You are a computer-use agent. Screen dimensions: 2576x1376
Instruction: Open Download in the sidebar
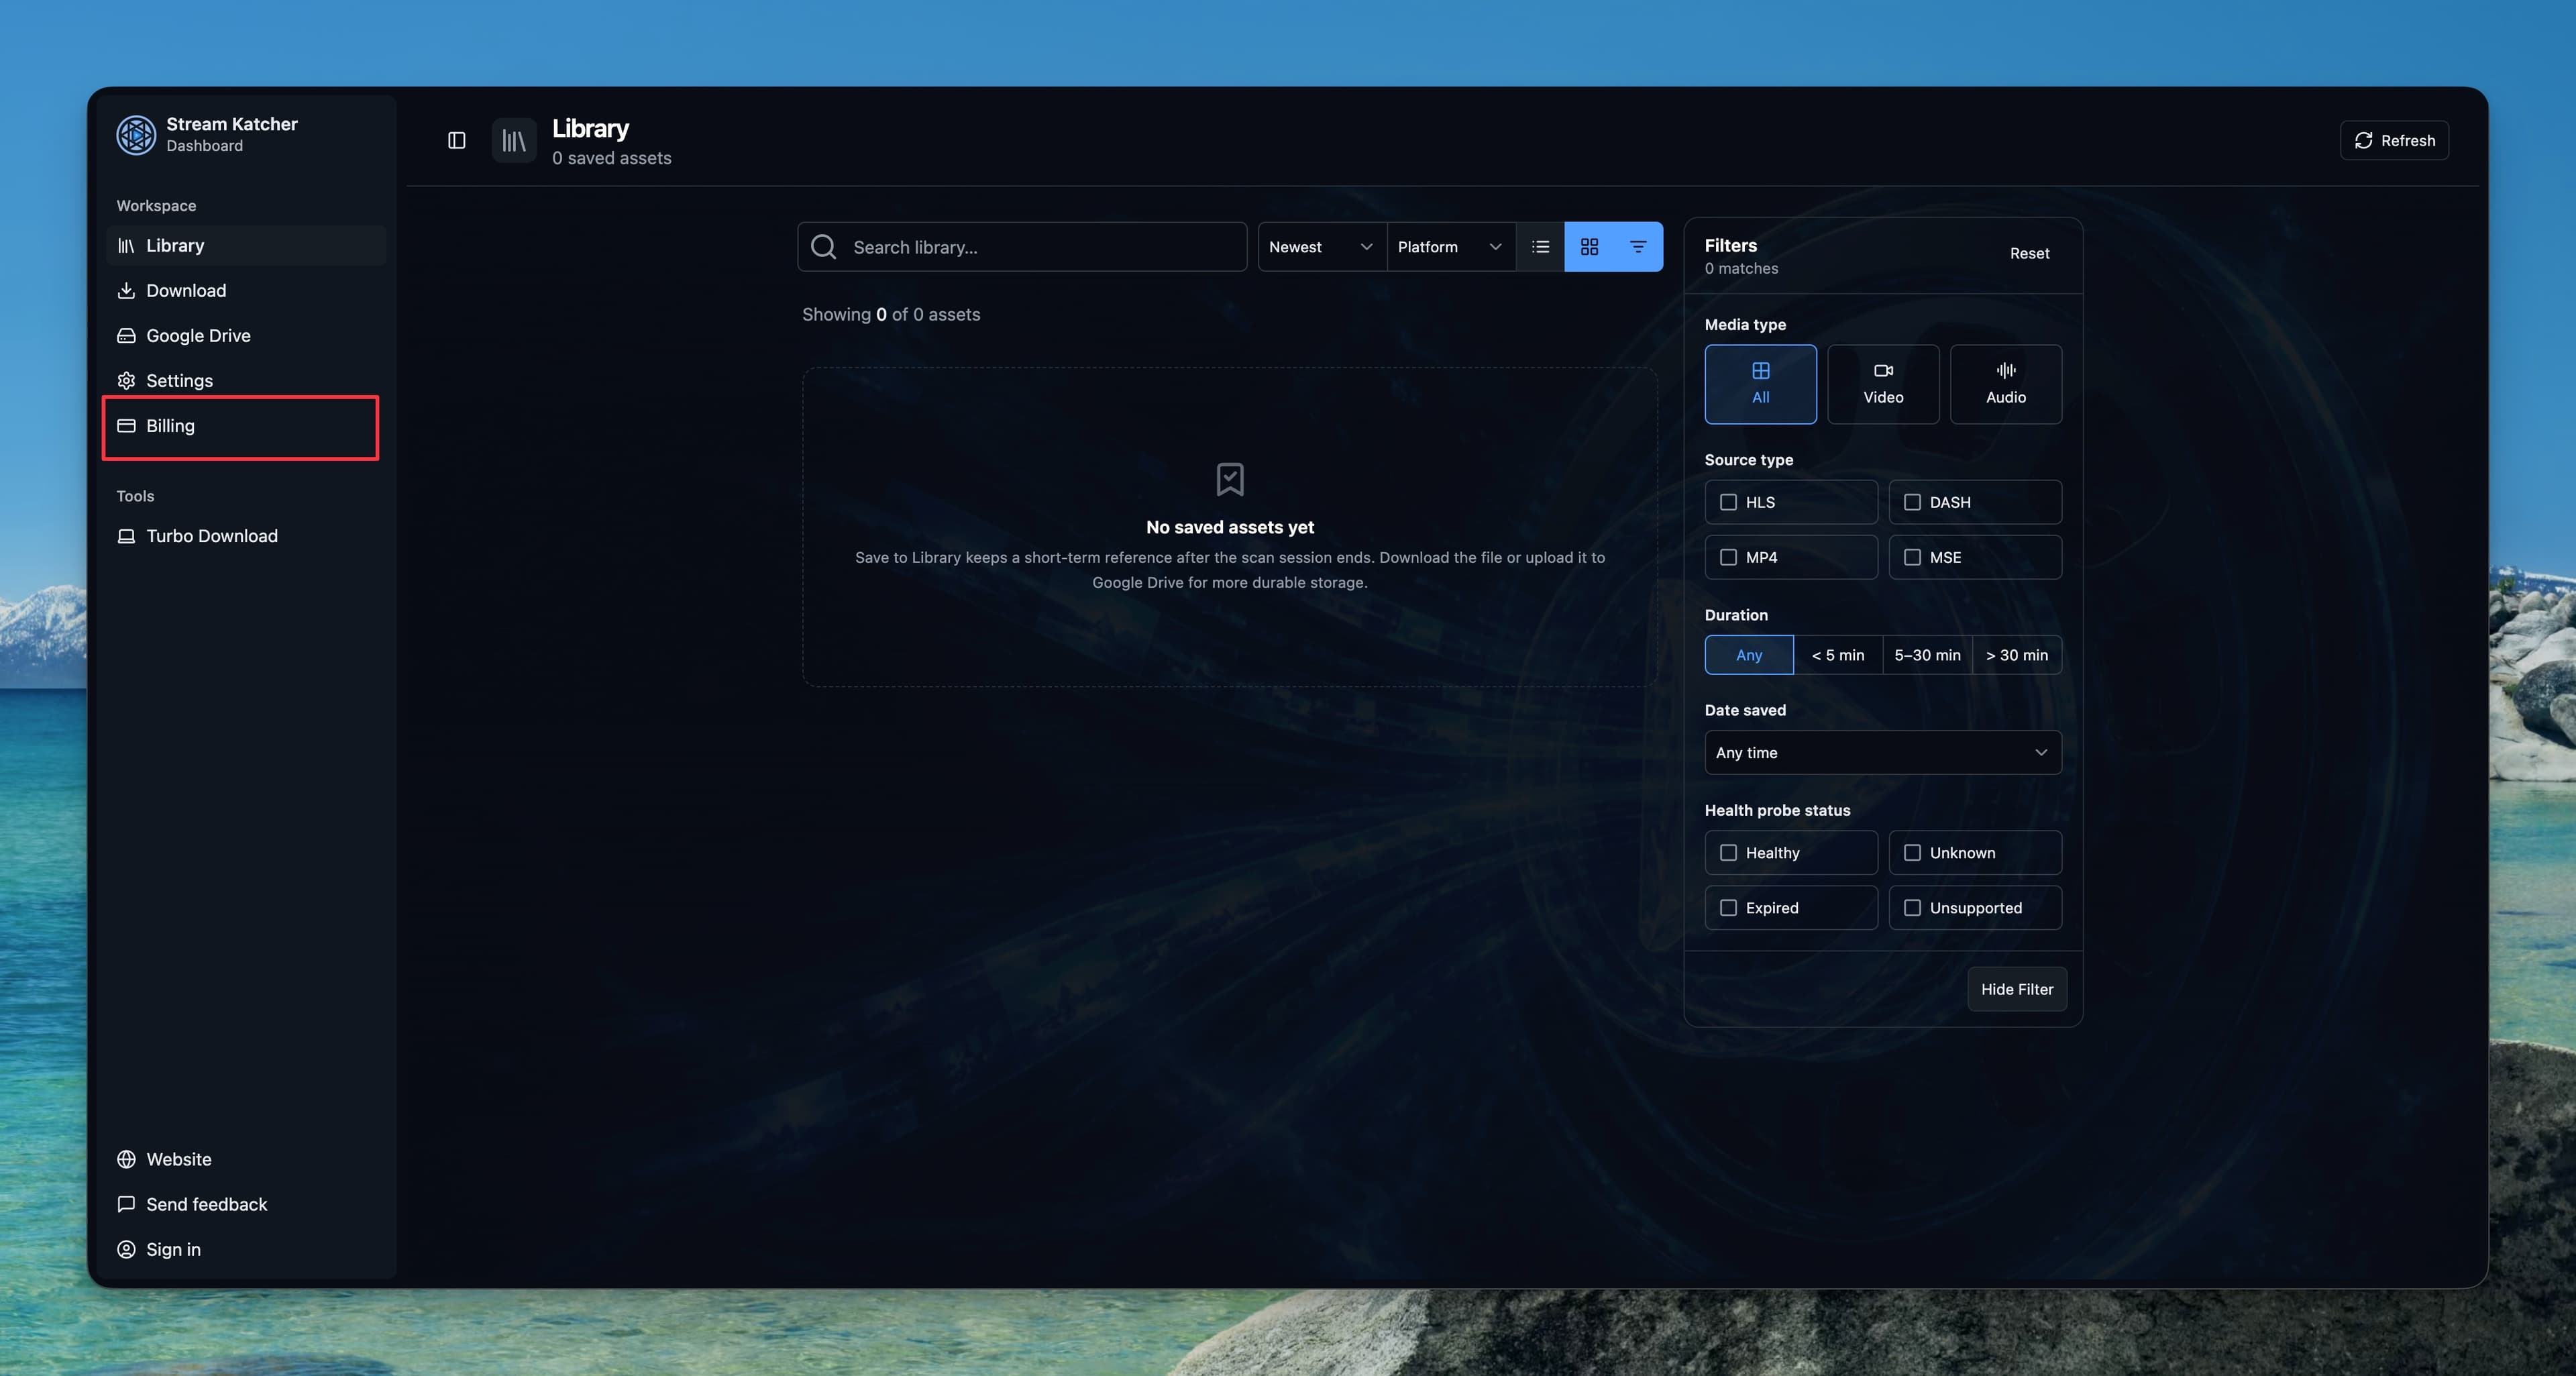(x=246, y=290)
